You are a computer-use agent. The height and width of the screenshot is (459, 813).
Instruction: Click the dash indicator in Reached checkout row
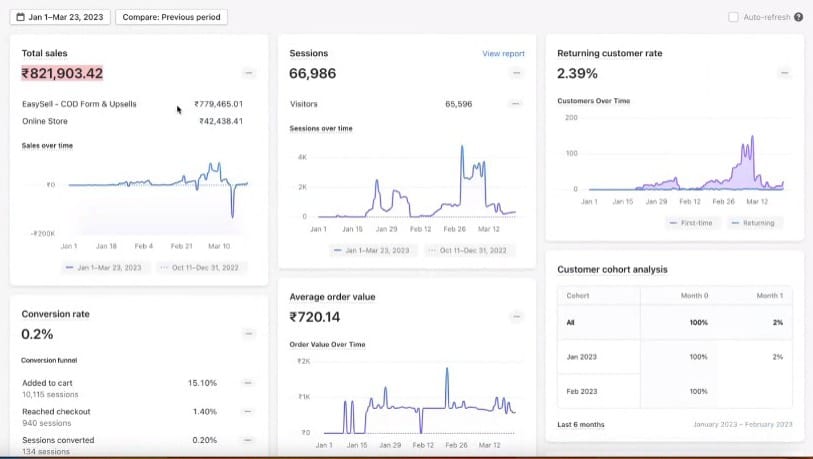click(248, 412)
